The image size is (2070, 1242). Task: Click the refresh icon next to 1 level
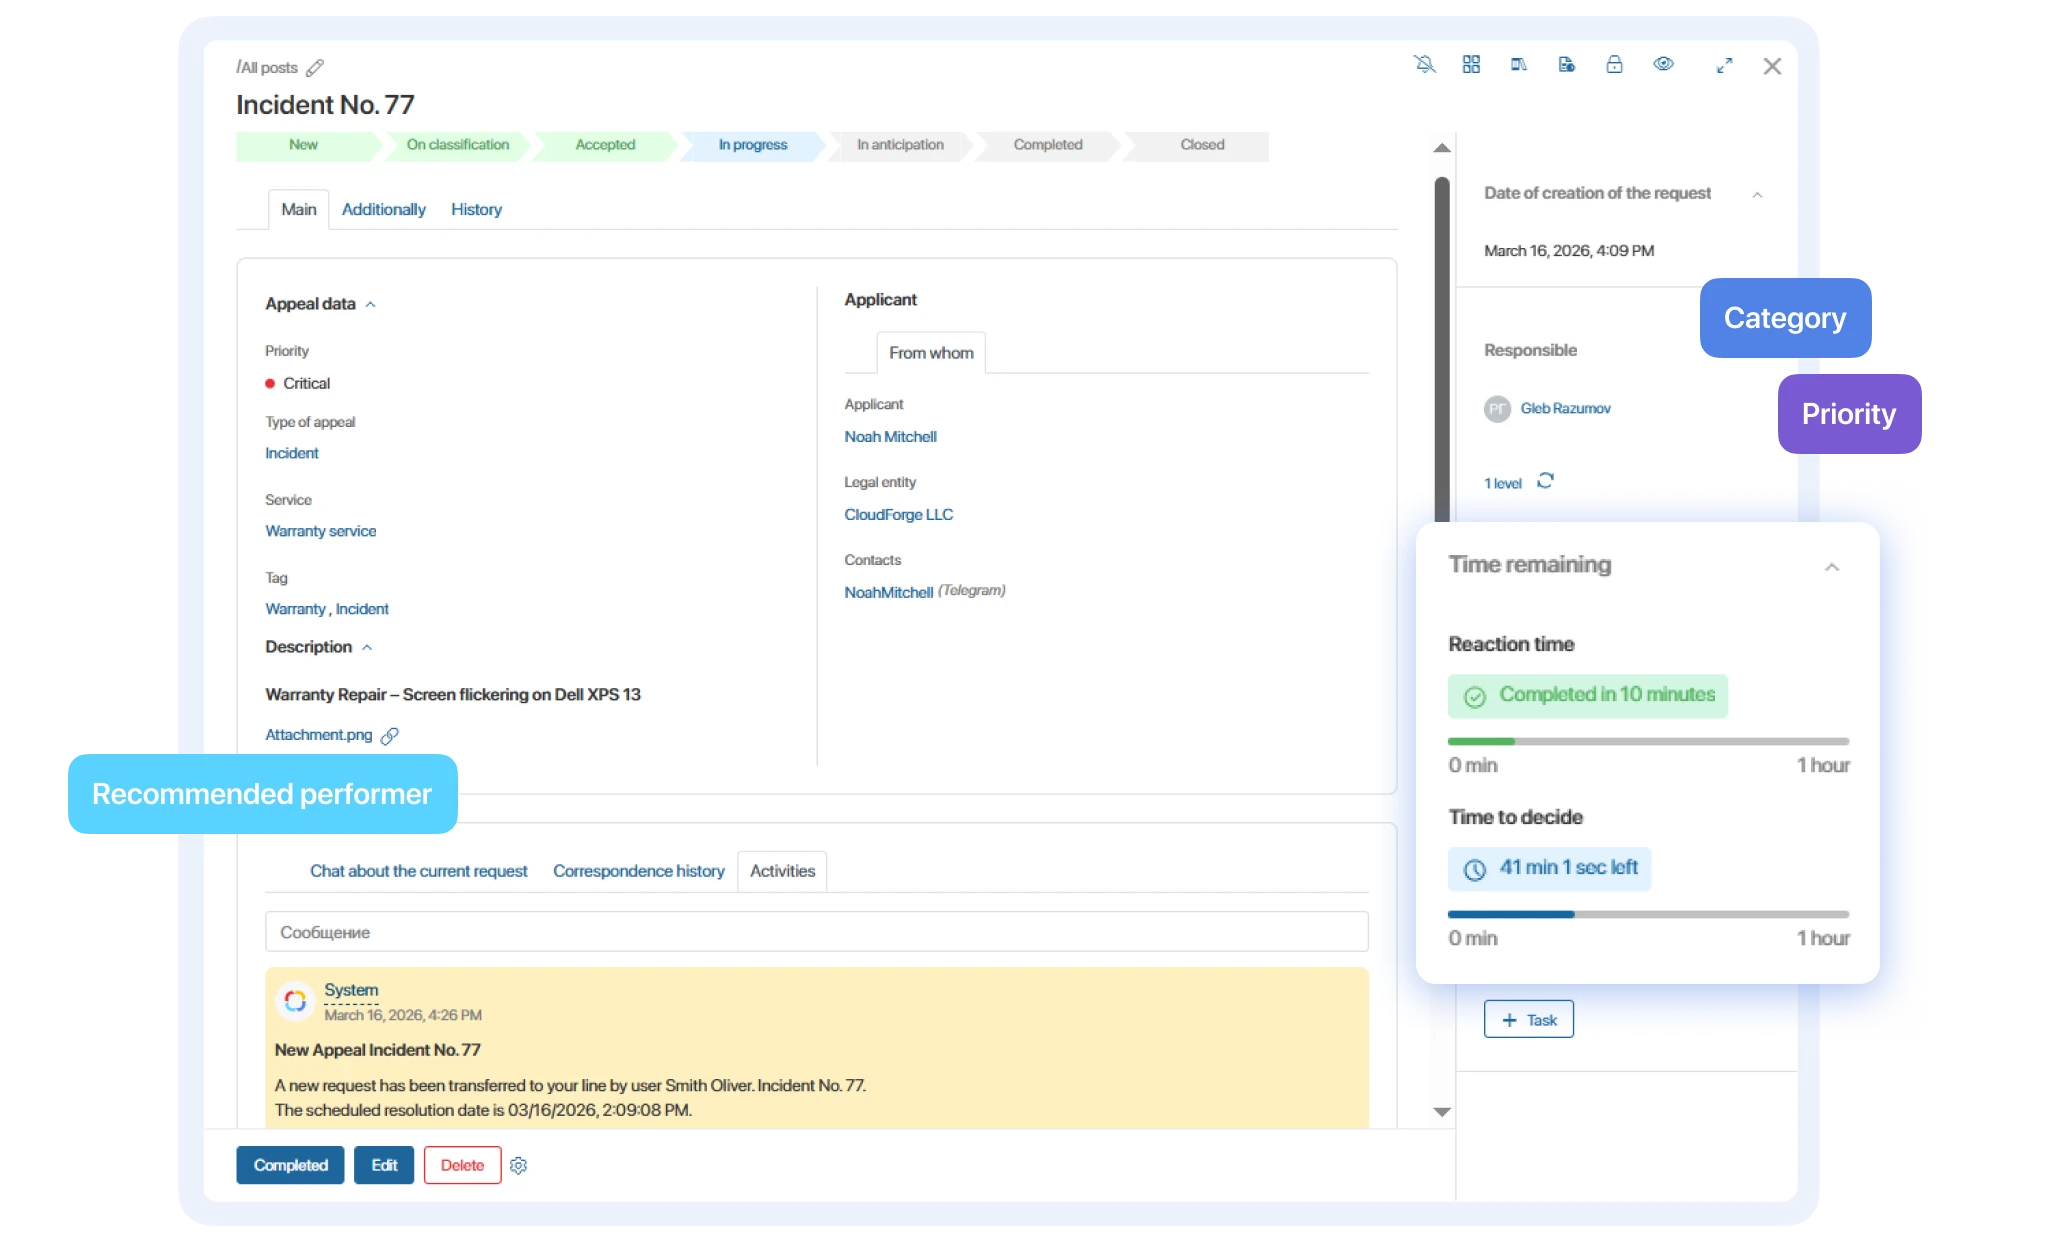[1545, 481]
